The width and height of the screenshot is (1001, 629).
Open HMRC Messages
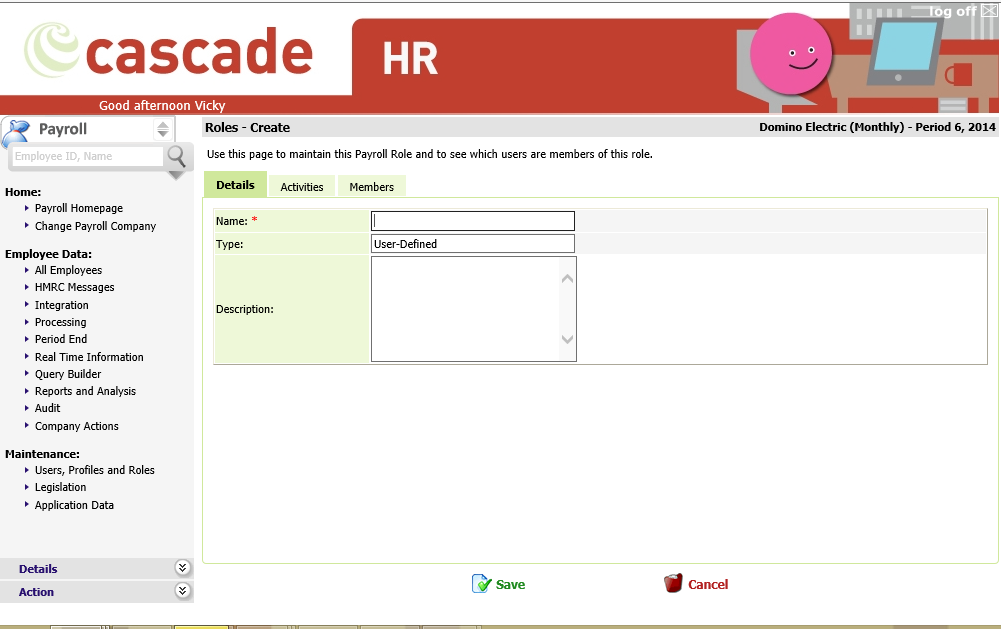click(x=75, y=287)
